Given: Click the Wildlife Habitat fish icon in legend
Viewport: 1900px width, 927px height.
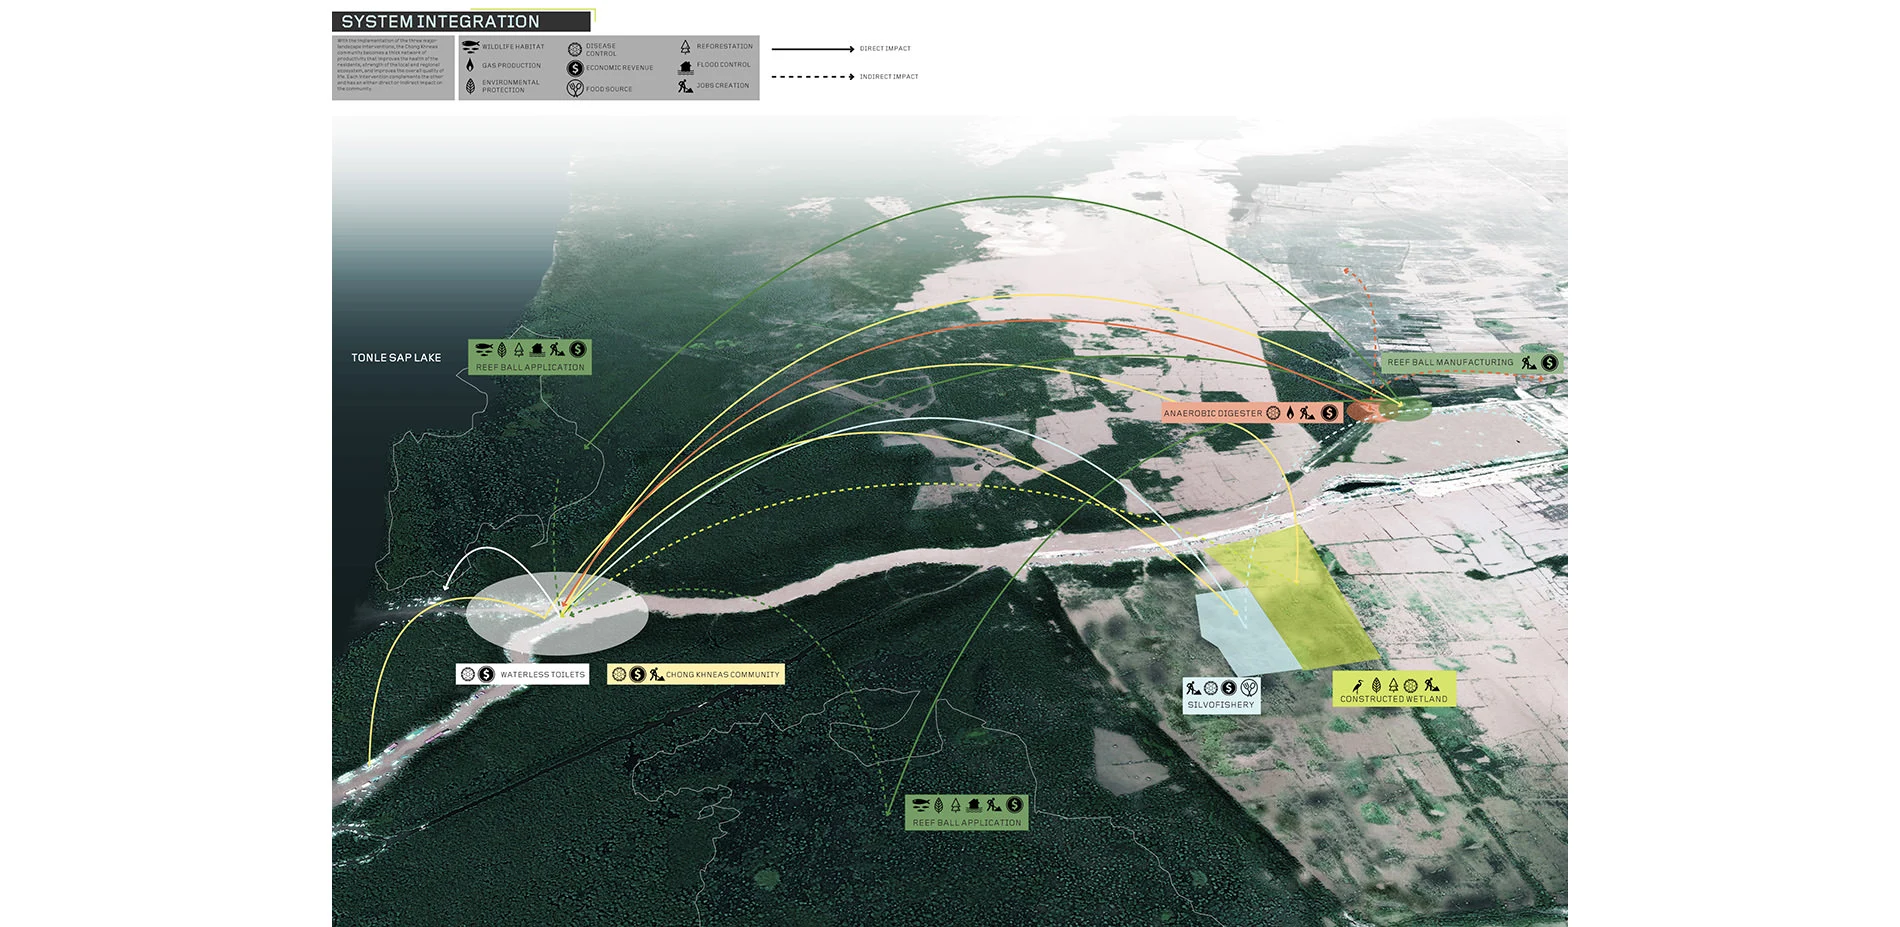Looking at the screenshot, I should [x=470, y=46].
